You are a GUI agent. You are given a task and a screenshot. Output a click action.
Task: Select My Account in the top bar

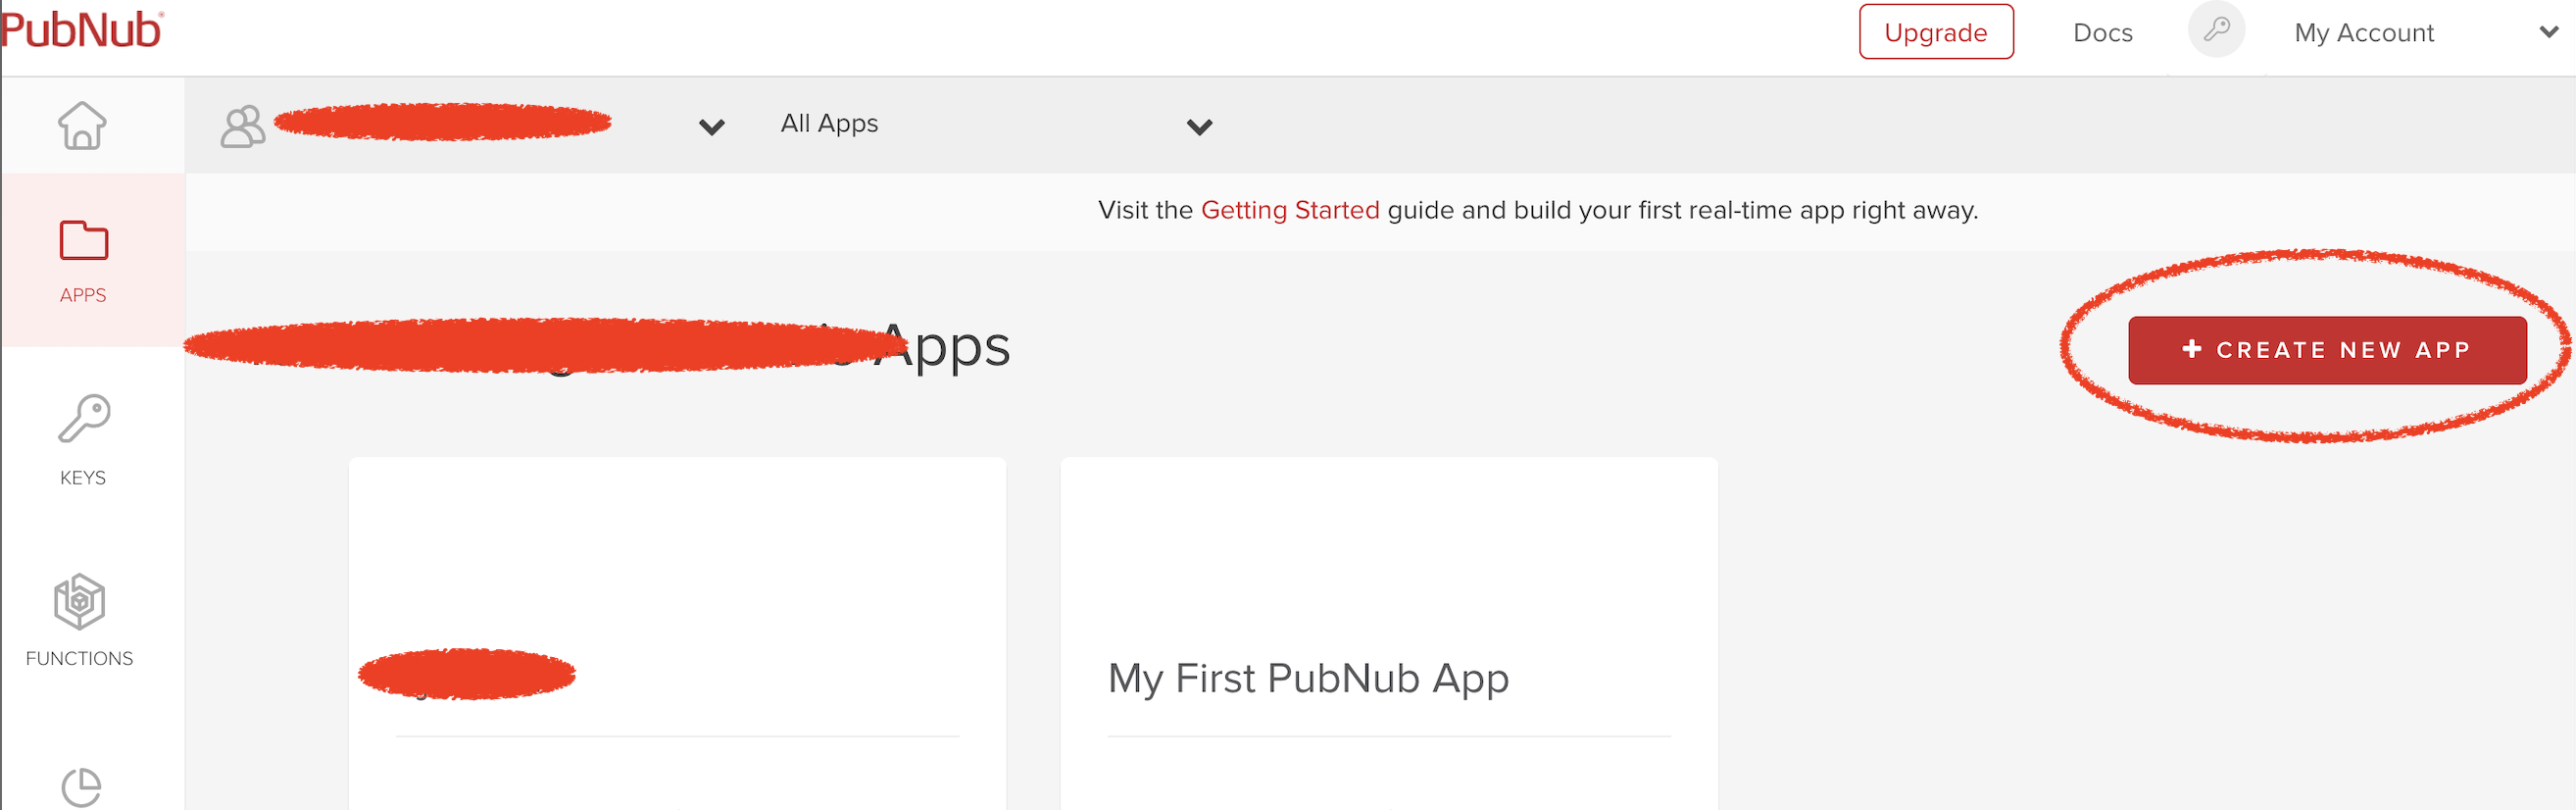(2363, 32)
